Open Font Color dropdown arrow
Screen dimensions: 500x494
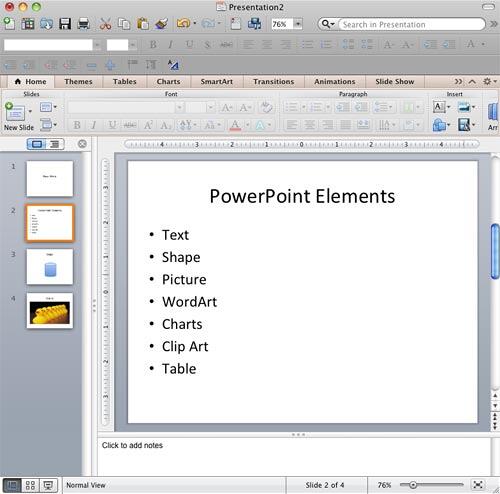point(248,125)
